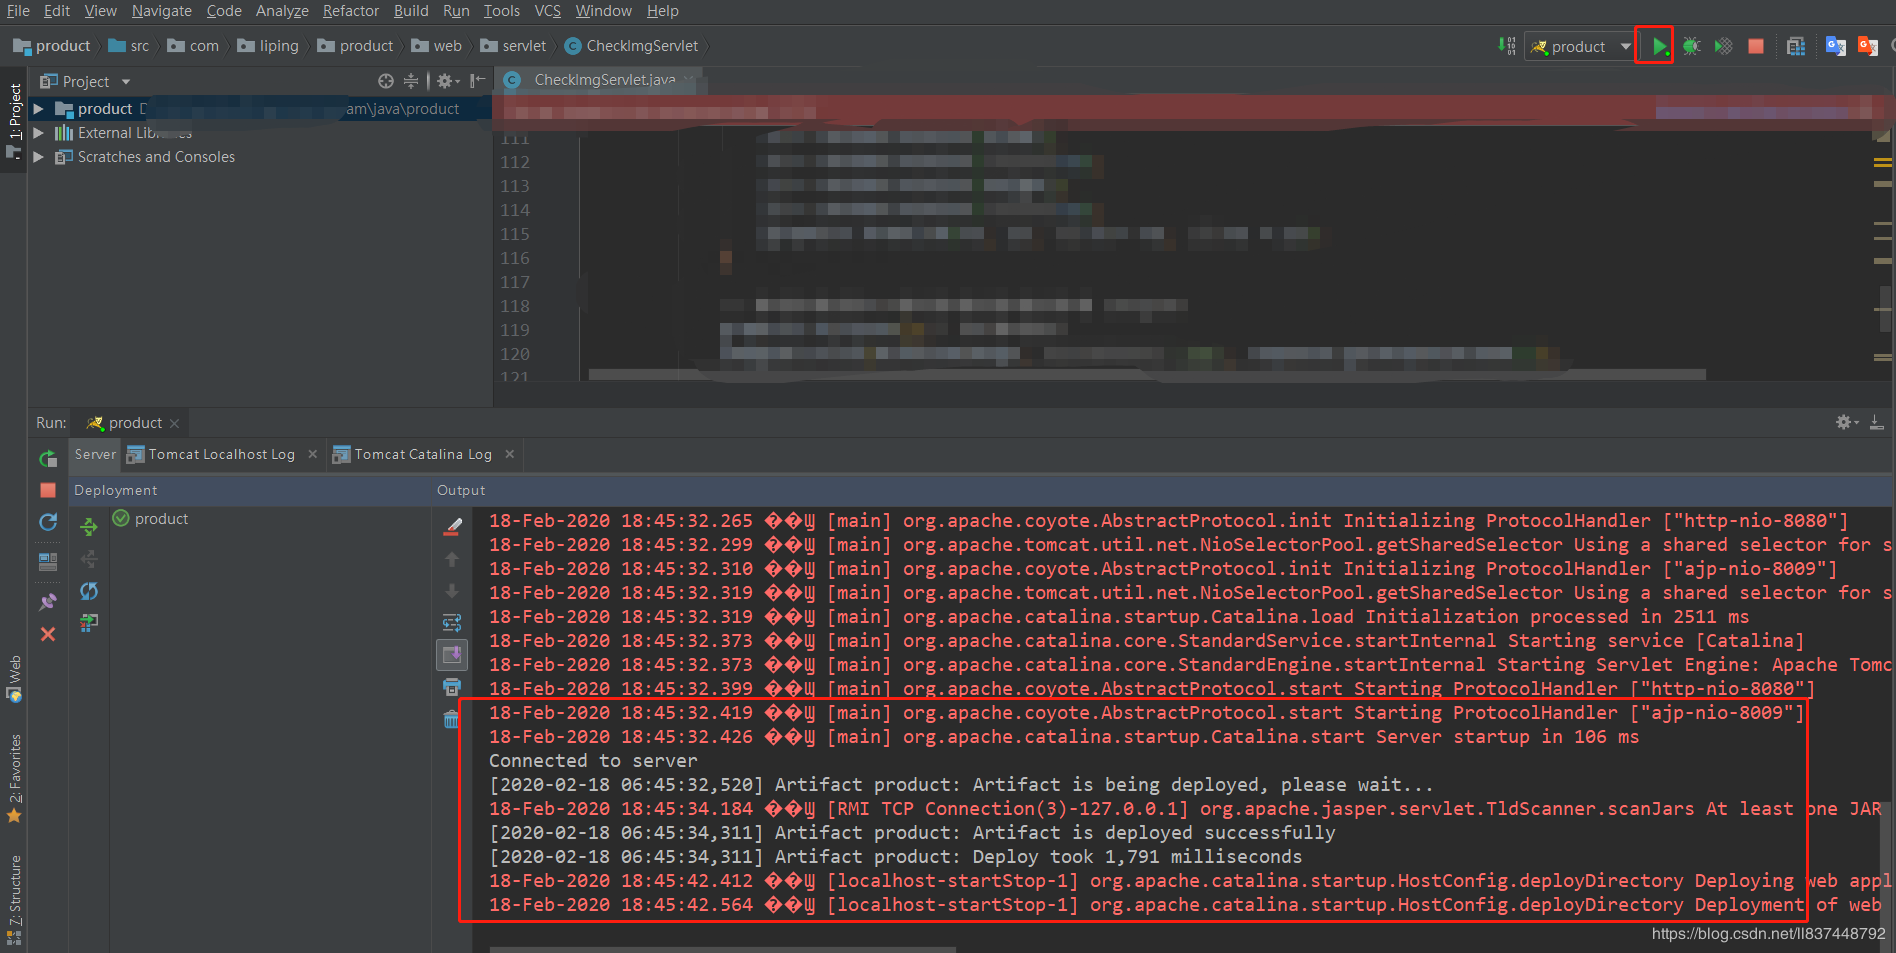
Task: Expand Scratches and Consoles node
Action: tap(38, 157)
